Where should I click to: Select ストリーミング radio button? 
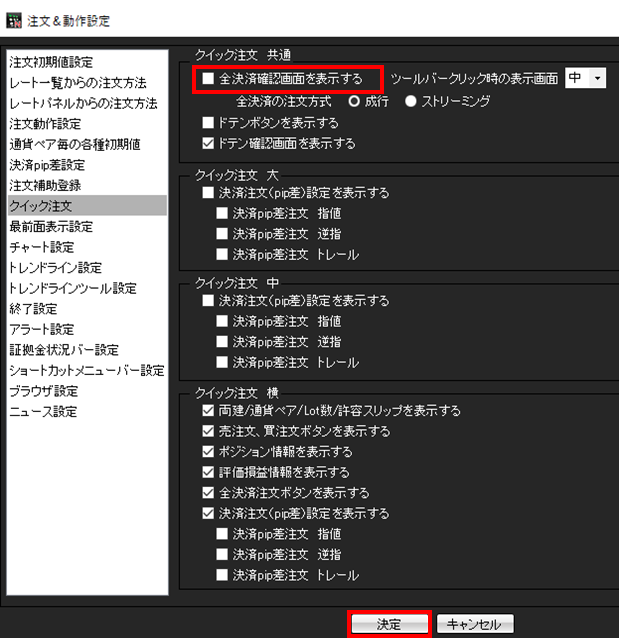411,101
